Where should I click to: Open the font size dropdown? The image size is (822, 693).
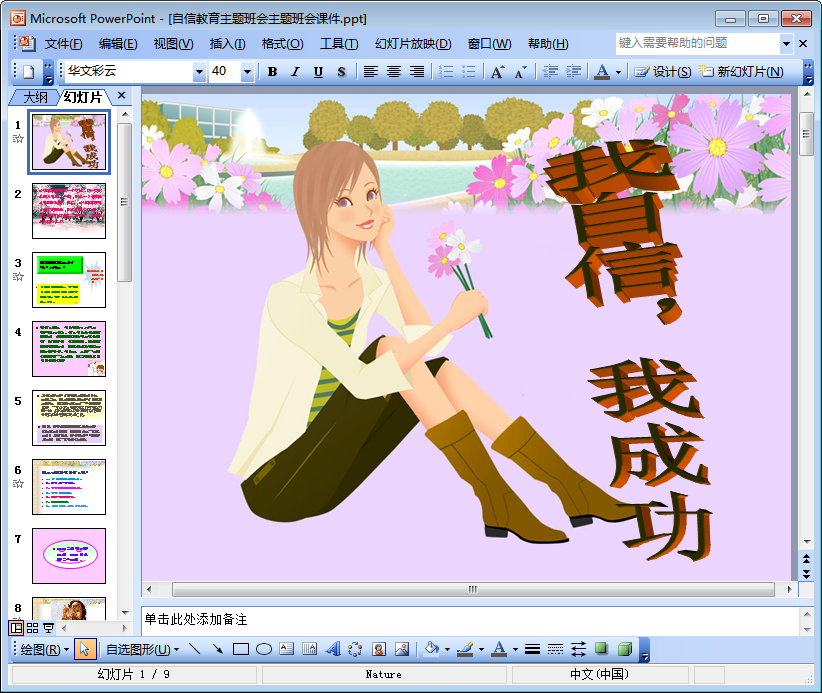(x=247, y=72)
